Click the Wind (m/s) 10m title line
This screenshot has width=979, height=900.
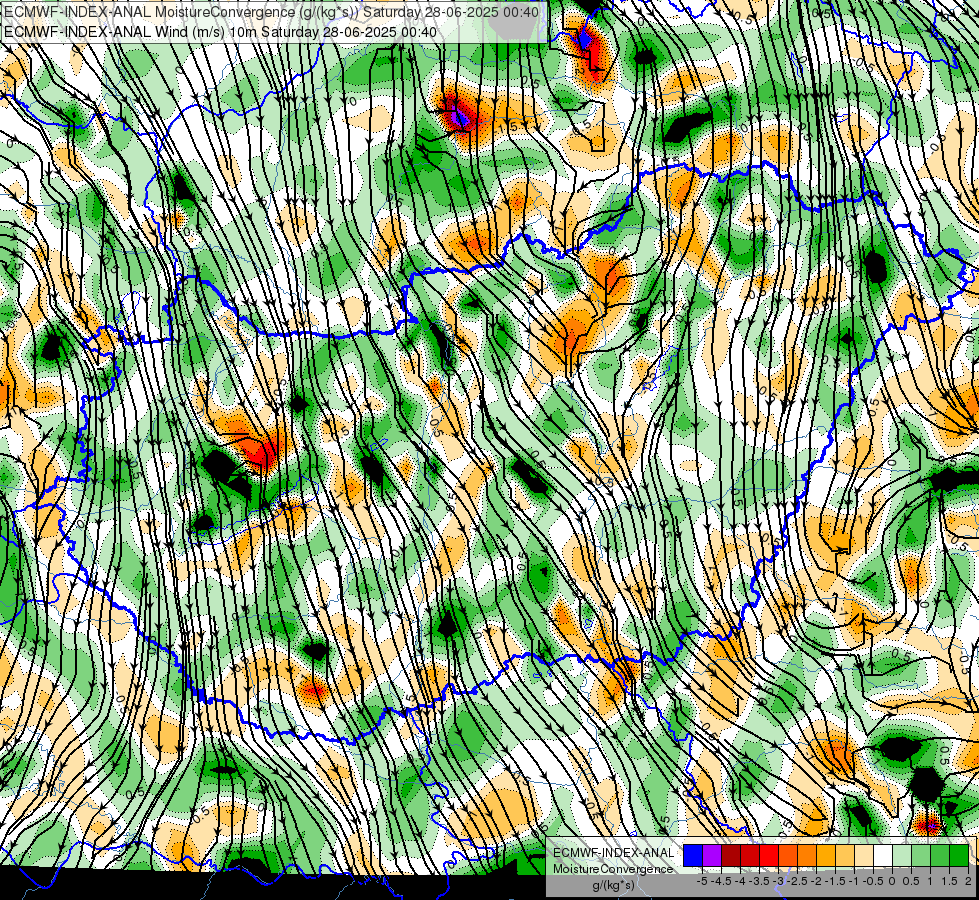tap(220, 32)
